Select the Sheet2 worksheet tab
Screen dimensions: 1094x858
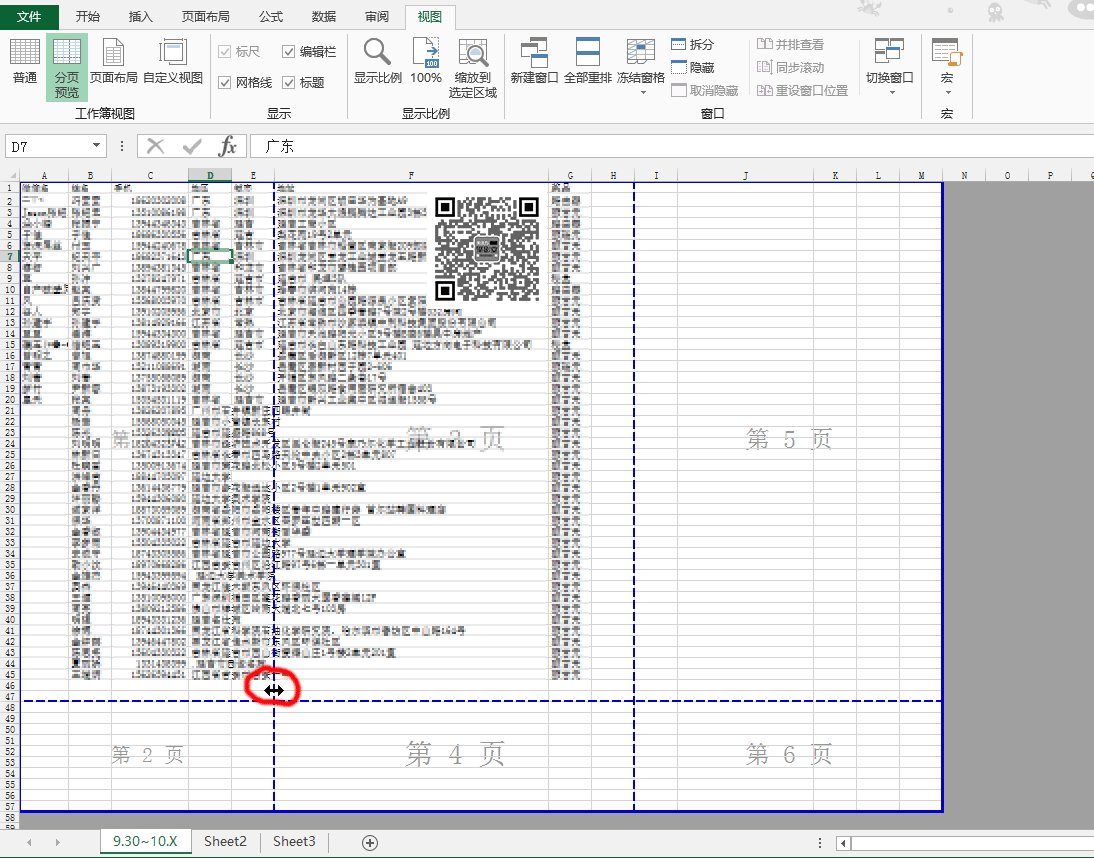tap(224, 841)
